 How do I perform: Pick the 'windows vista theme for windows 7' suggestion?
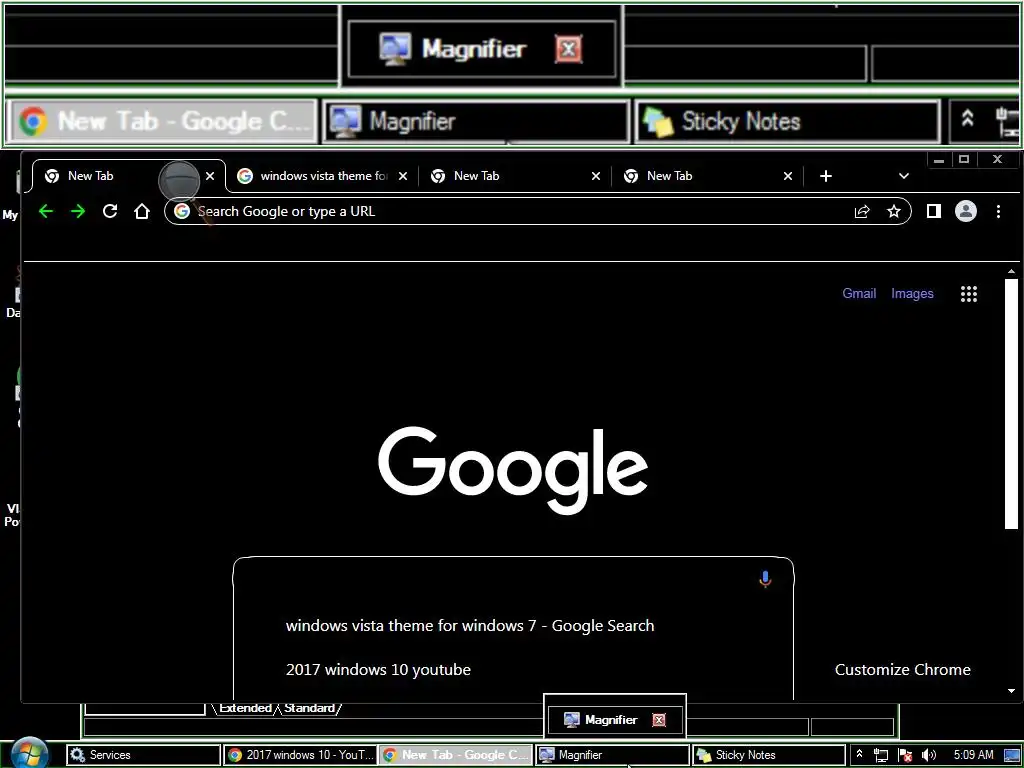(x=470, y=626)
